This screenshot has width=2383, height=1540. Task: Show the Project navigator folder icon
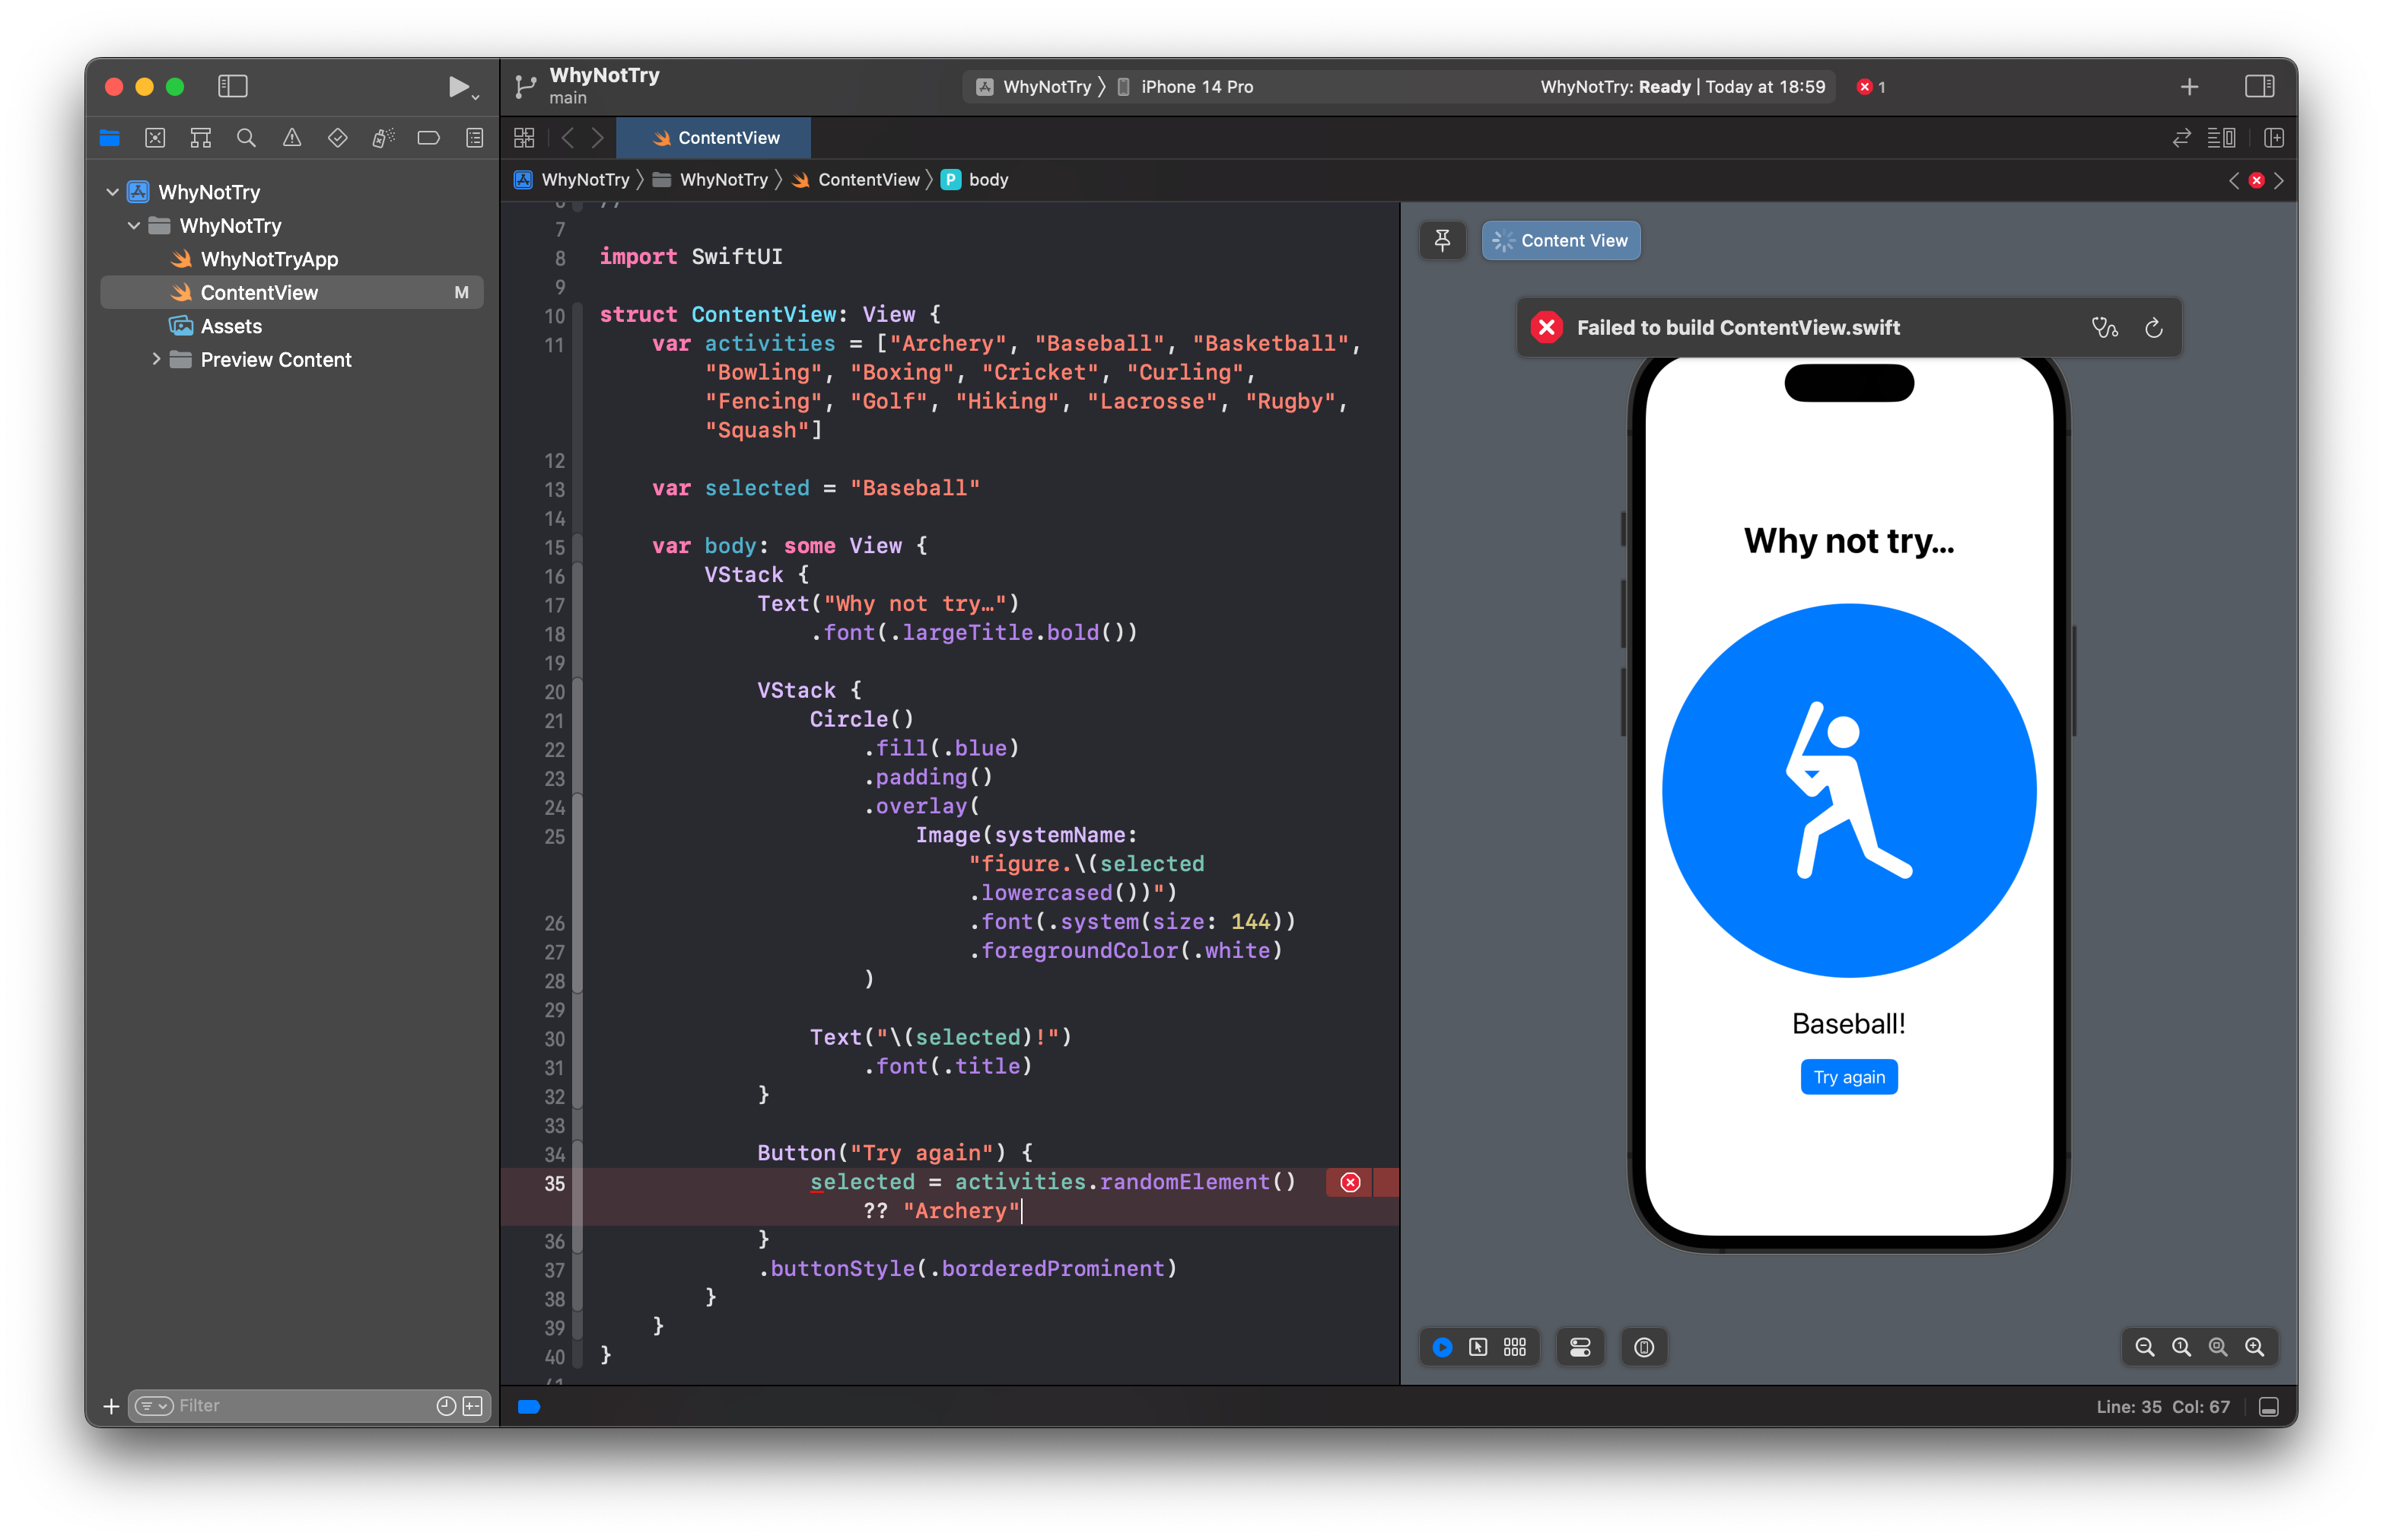pos(110,138)
